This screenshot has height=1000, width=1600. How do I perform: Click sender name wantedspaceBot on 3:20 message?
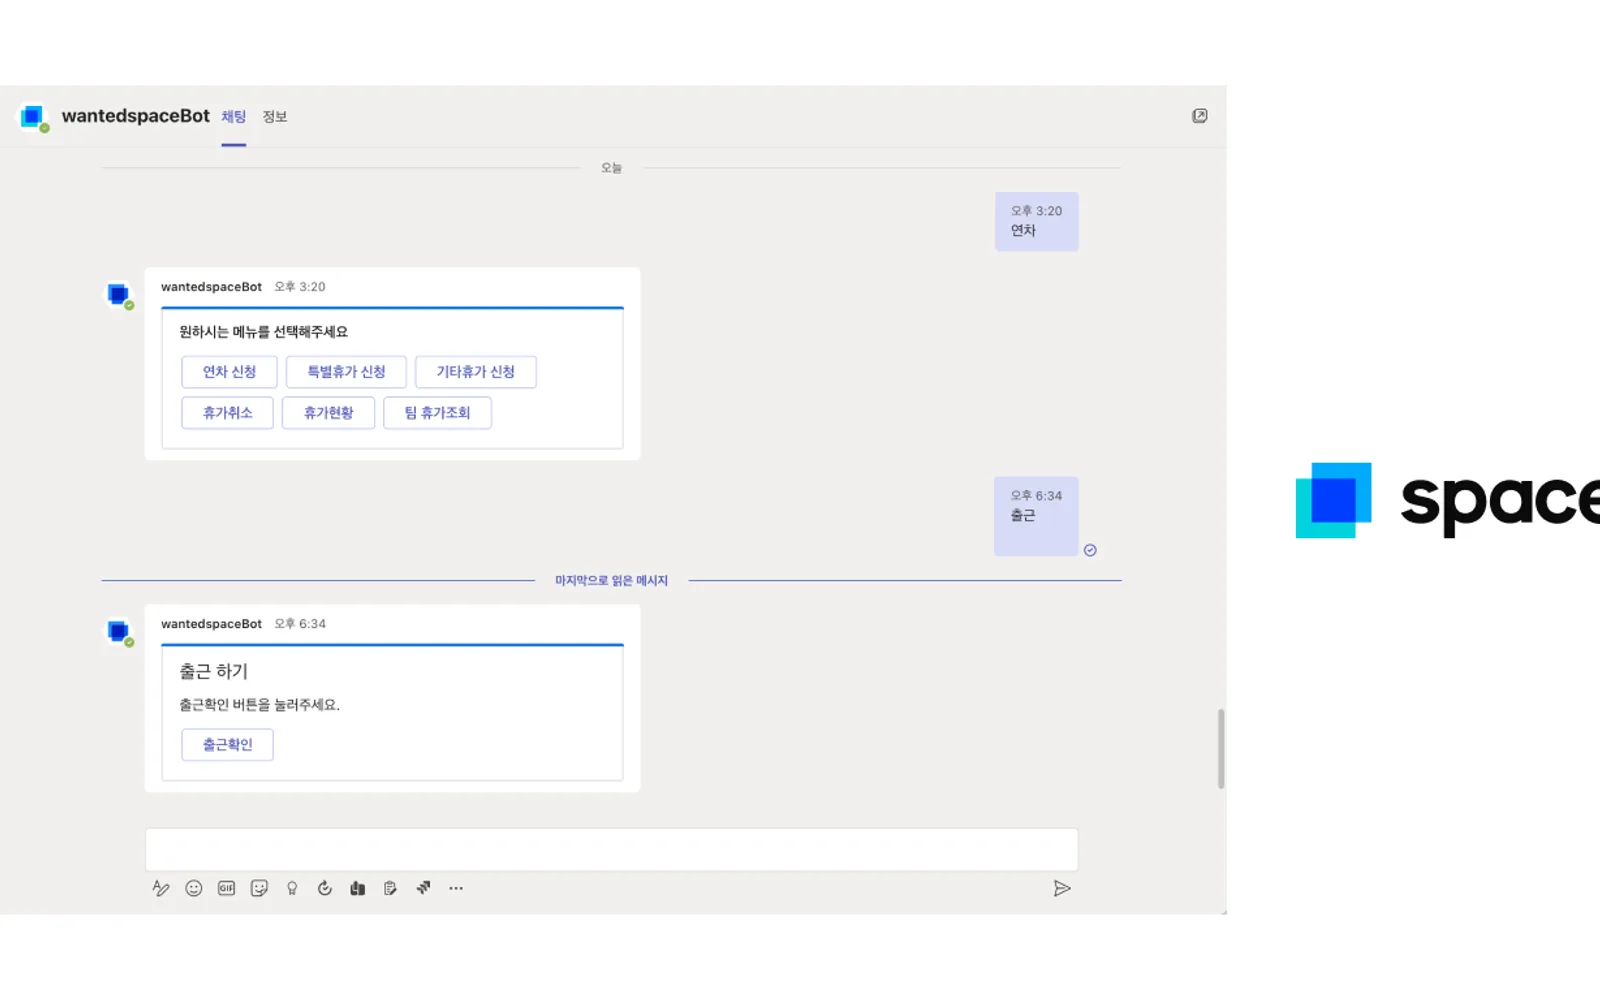(x=211, y=287)
